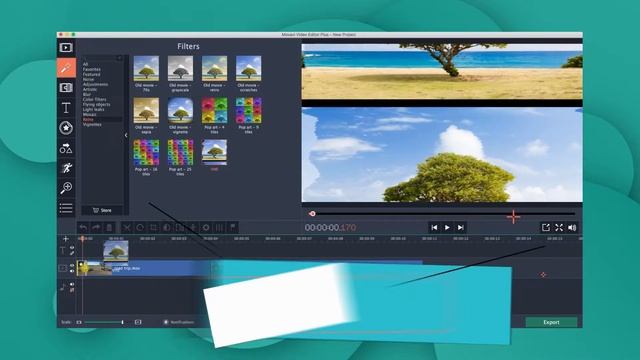This screenshot has width=640, height=360.
Task: Select the Blur filter category
Action: [87, 94]
